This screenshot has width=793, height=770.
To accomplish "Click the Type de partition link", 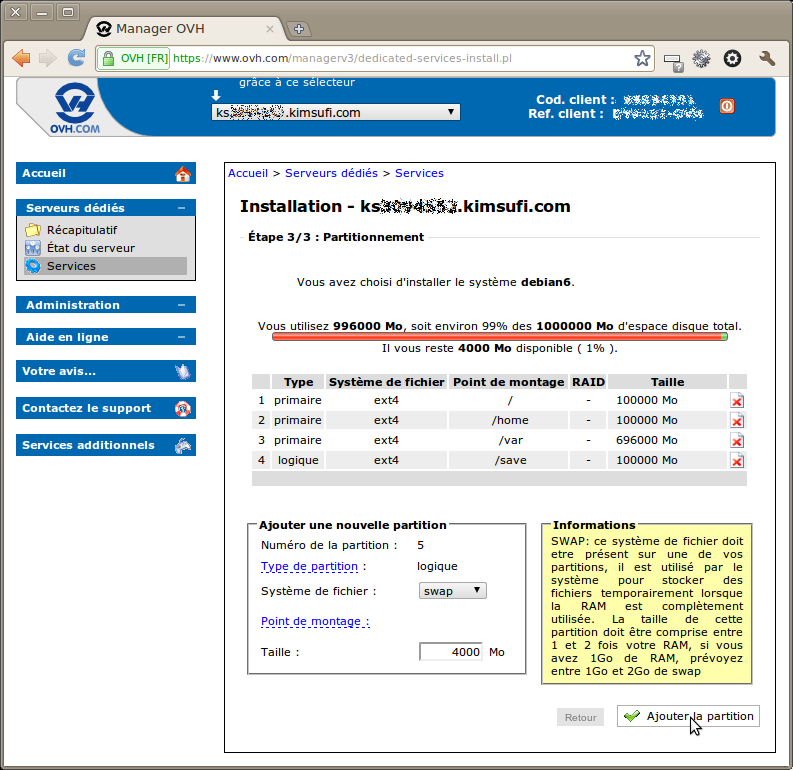I will tap(310, 566).
